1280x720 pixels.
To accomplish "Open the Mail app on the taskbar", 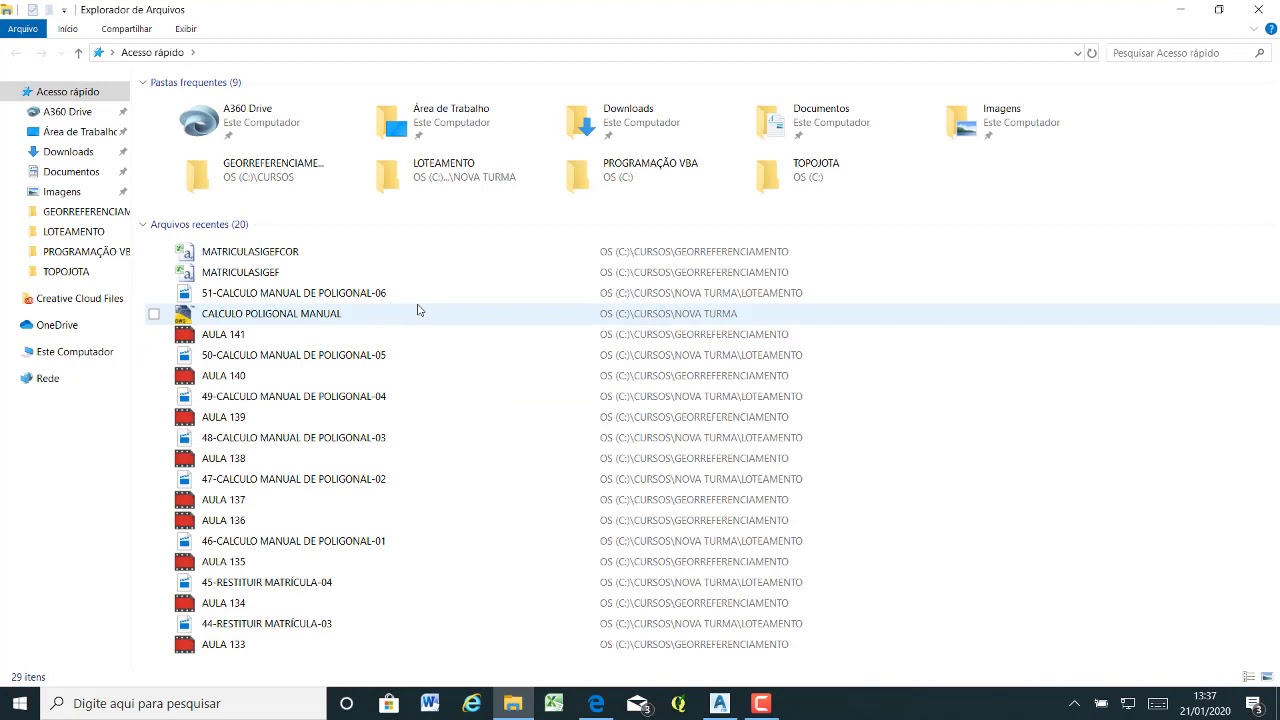I will pos(638,703).
